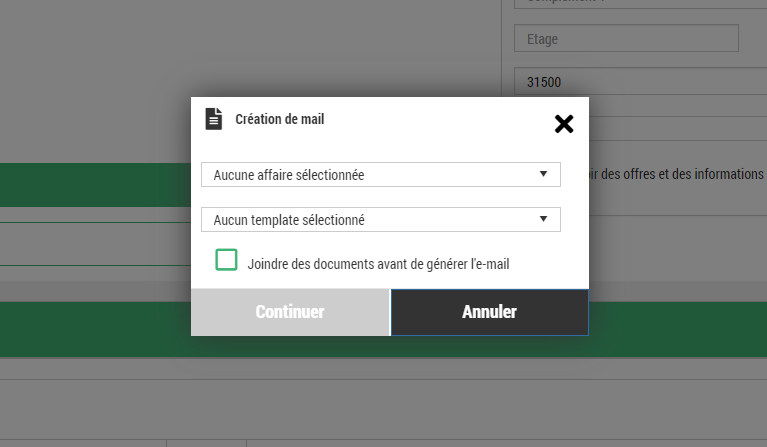767x447 pixels.
Task: Enable the attach documents checkbox
Action: (227, 260)
